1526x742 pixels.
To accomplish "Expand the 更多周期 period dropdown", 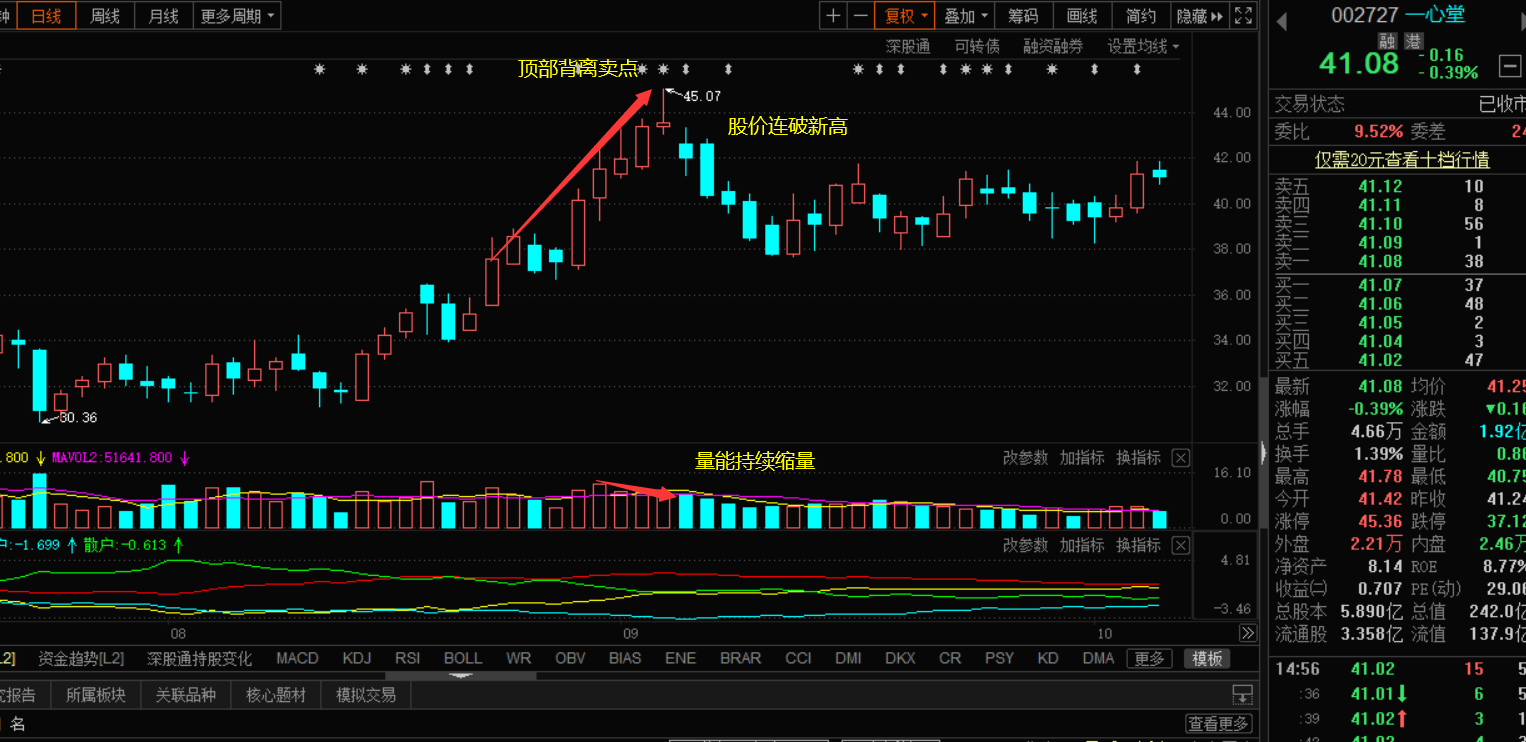I will pos(238,16).
